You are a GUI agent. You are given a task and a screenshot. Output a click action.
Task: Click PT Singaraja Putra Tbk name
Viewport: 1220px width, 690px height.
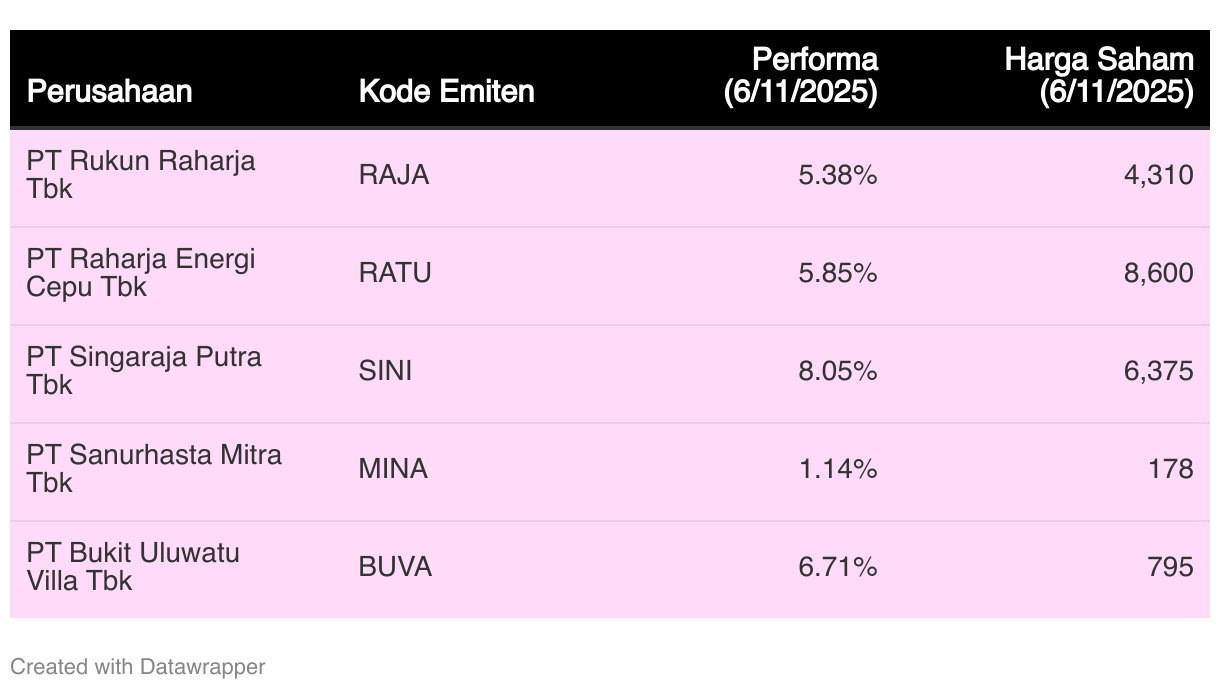pos(144,371)
